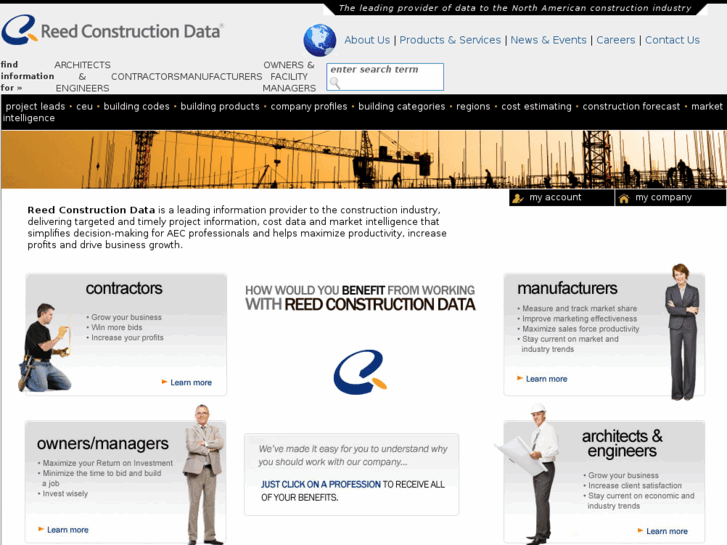Click the my company house icon

(624, 199)
